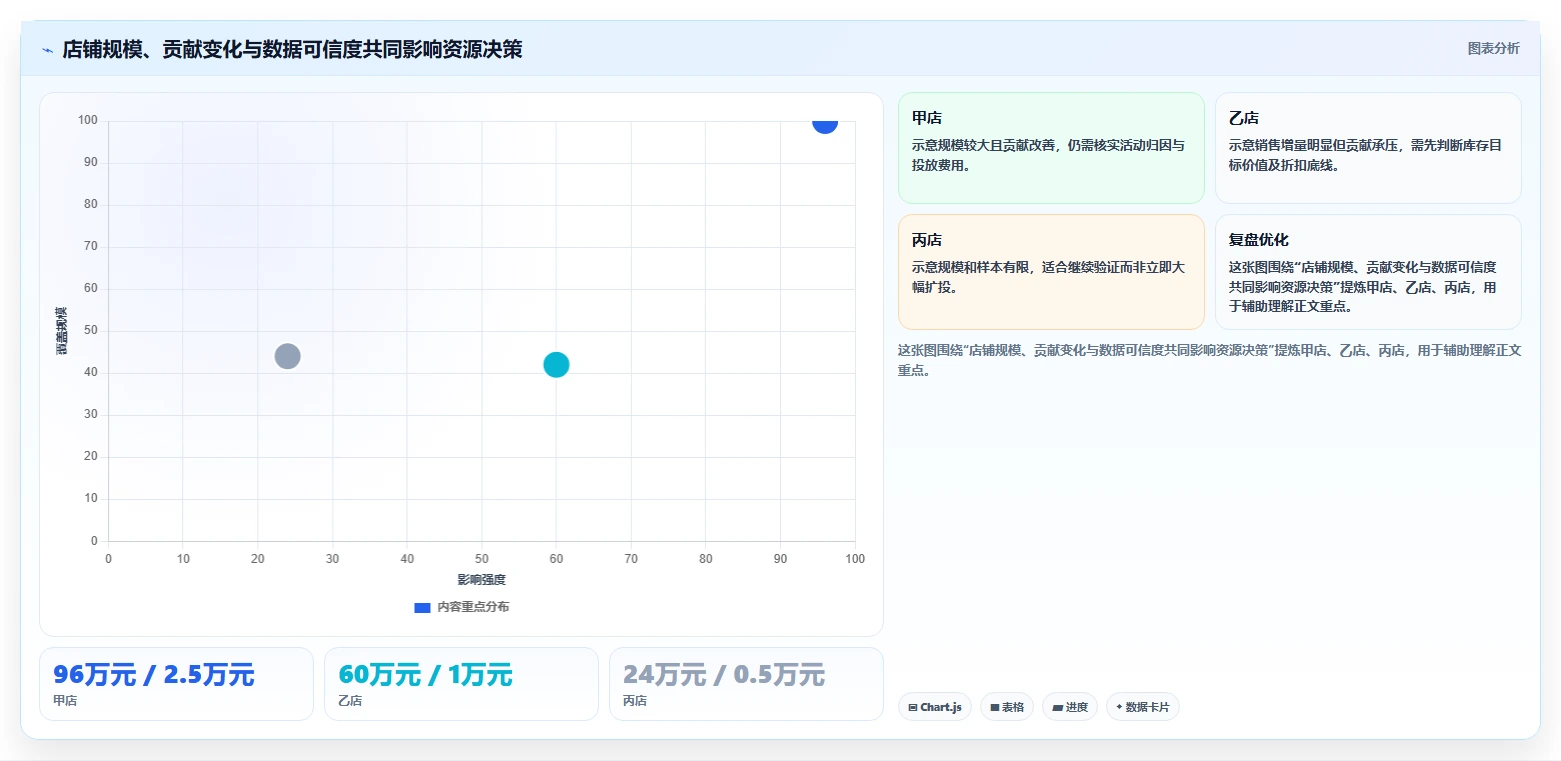Click the 进度 tag chip
Image resolution: width=1561 pixels, height=761 pixels.
click(1070, 707)
